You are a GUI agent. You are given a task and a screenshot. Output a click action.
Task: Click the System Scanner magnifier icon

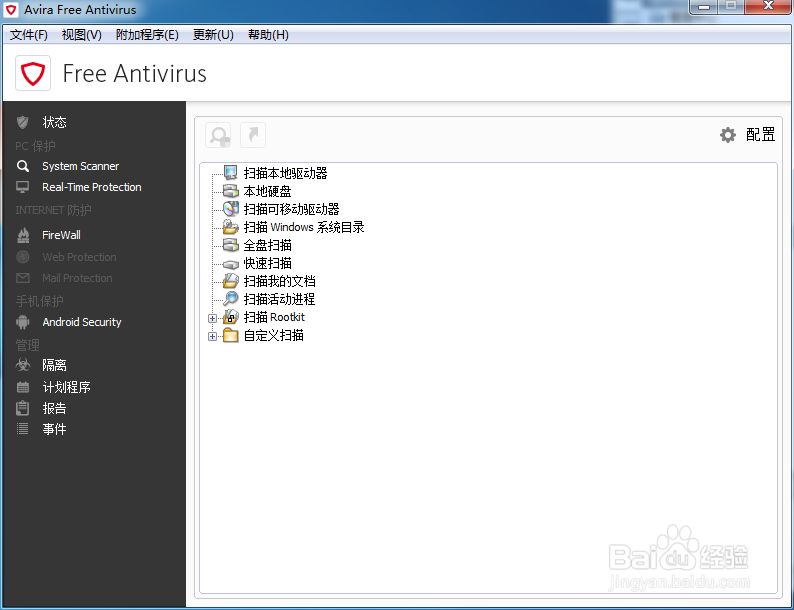[23, 166]
